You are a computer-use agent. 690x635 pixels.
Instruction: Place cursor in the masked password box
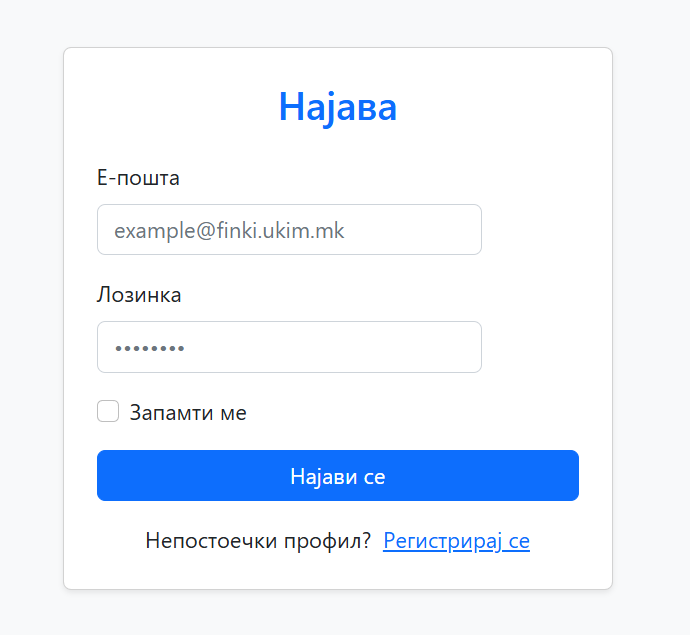point(289,347)
